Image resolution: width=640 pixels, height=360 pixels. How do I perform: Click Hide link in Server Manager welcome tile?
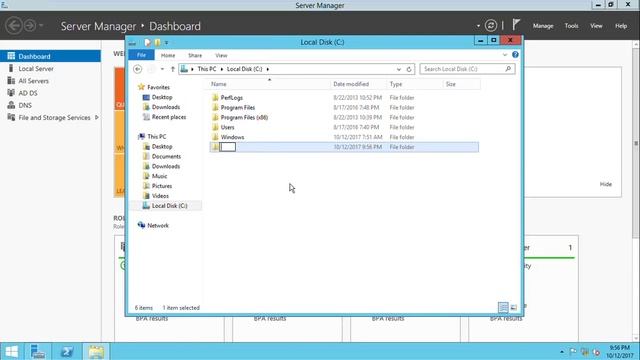point(606,184)
